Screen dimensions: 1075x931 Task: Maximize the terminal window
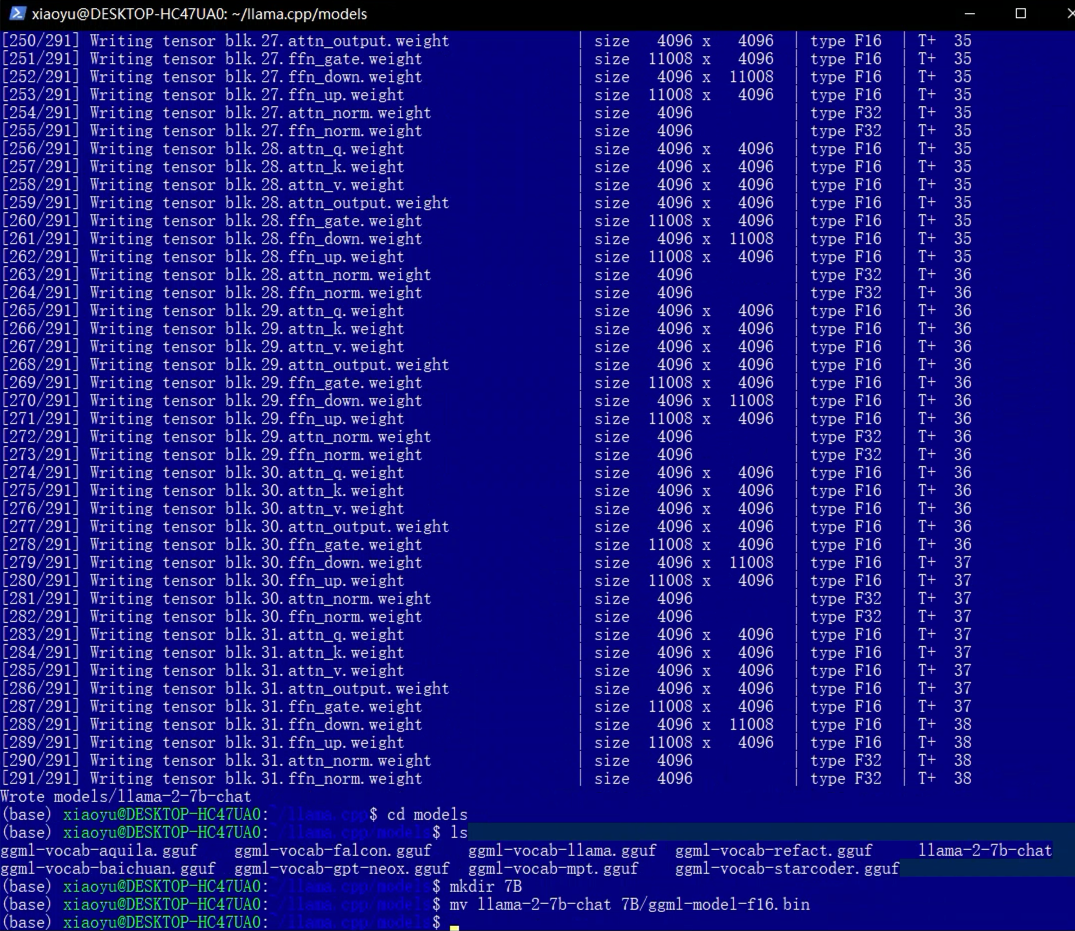(x=1020, y=14)
